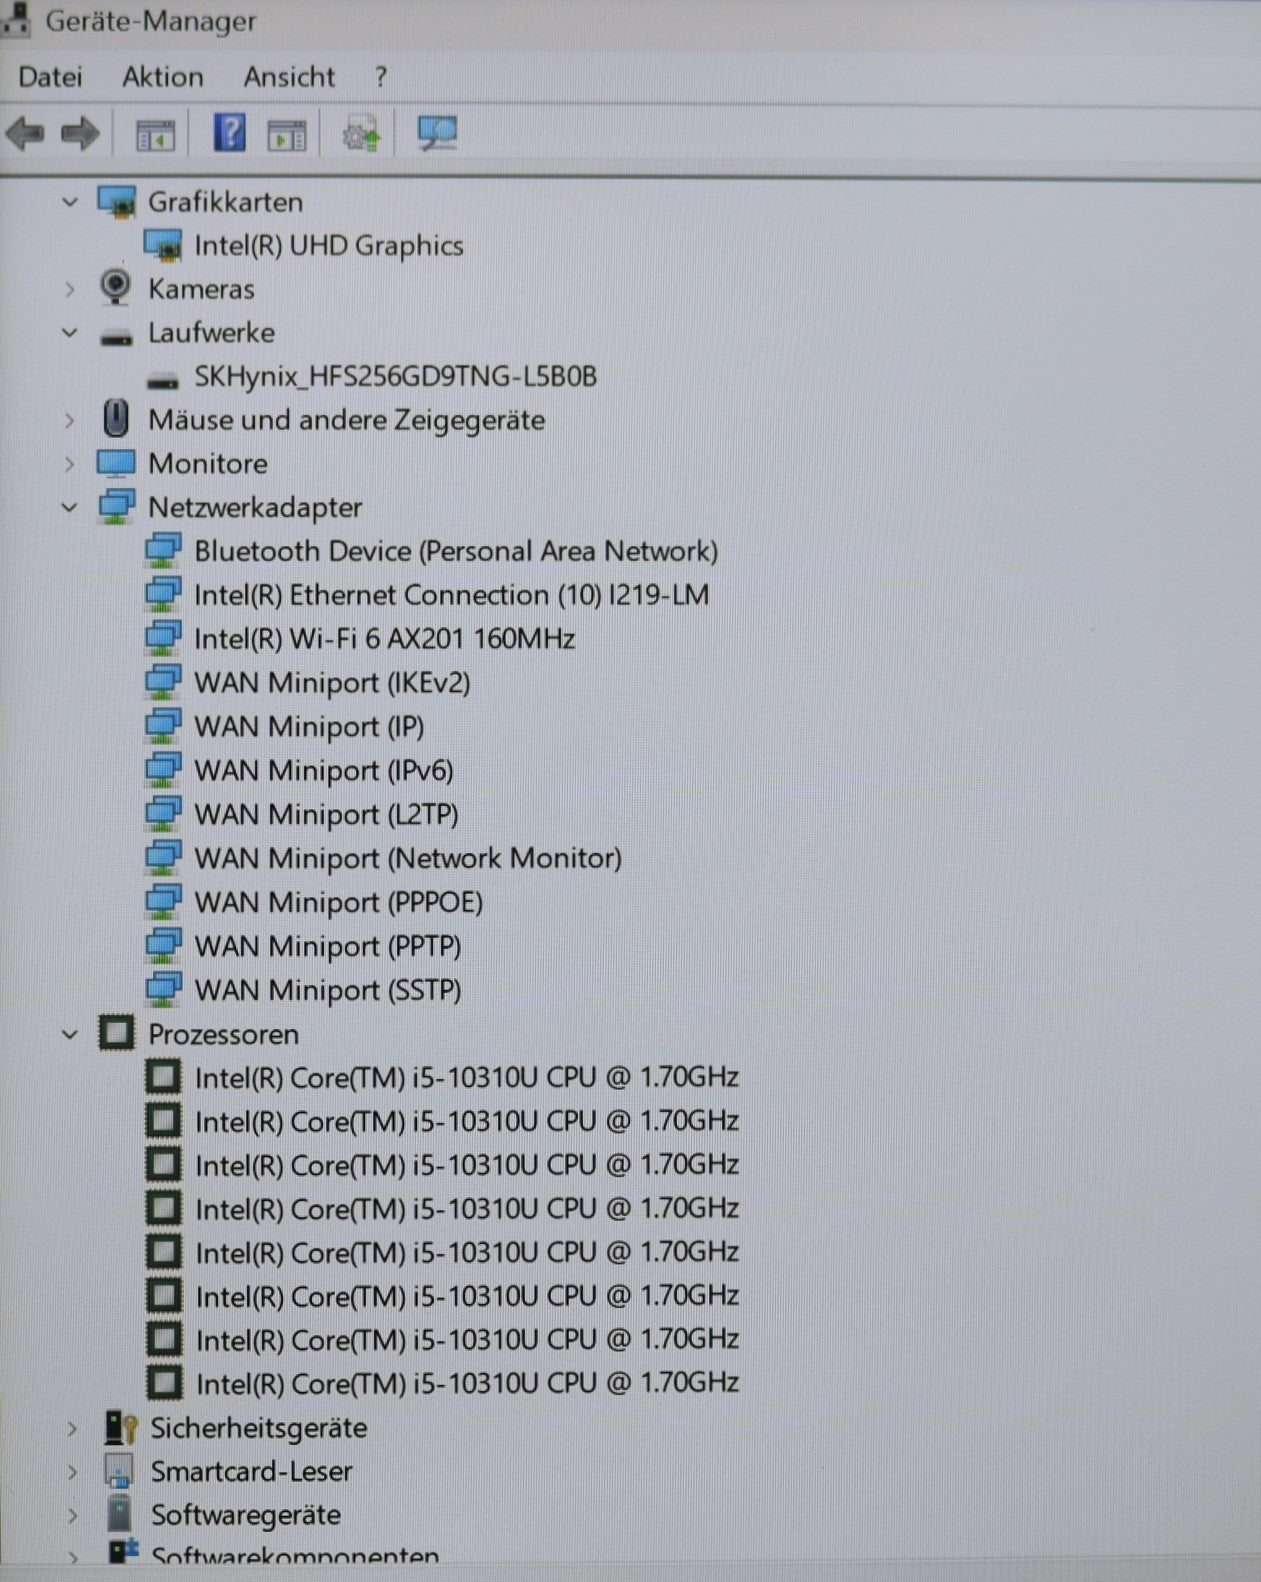Open the Datei menu

point(50,77)
